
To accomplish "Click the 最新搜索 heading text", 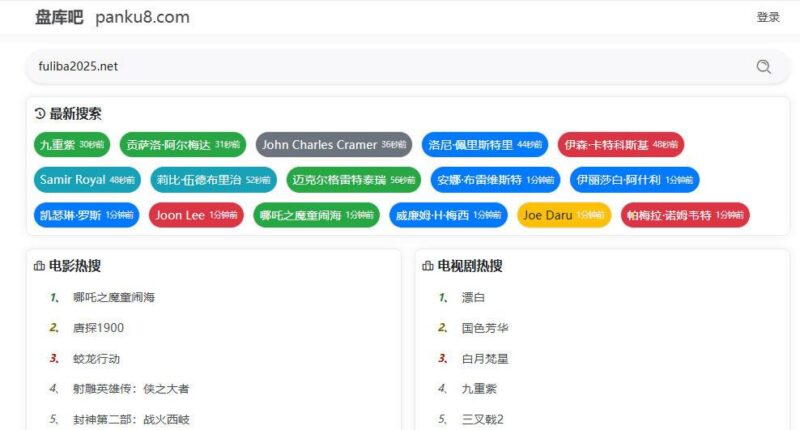I will (x=76, y=114).
